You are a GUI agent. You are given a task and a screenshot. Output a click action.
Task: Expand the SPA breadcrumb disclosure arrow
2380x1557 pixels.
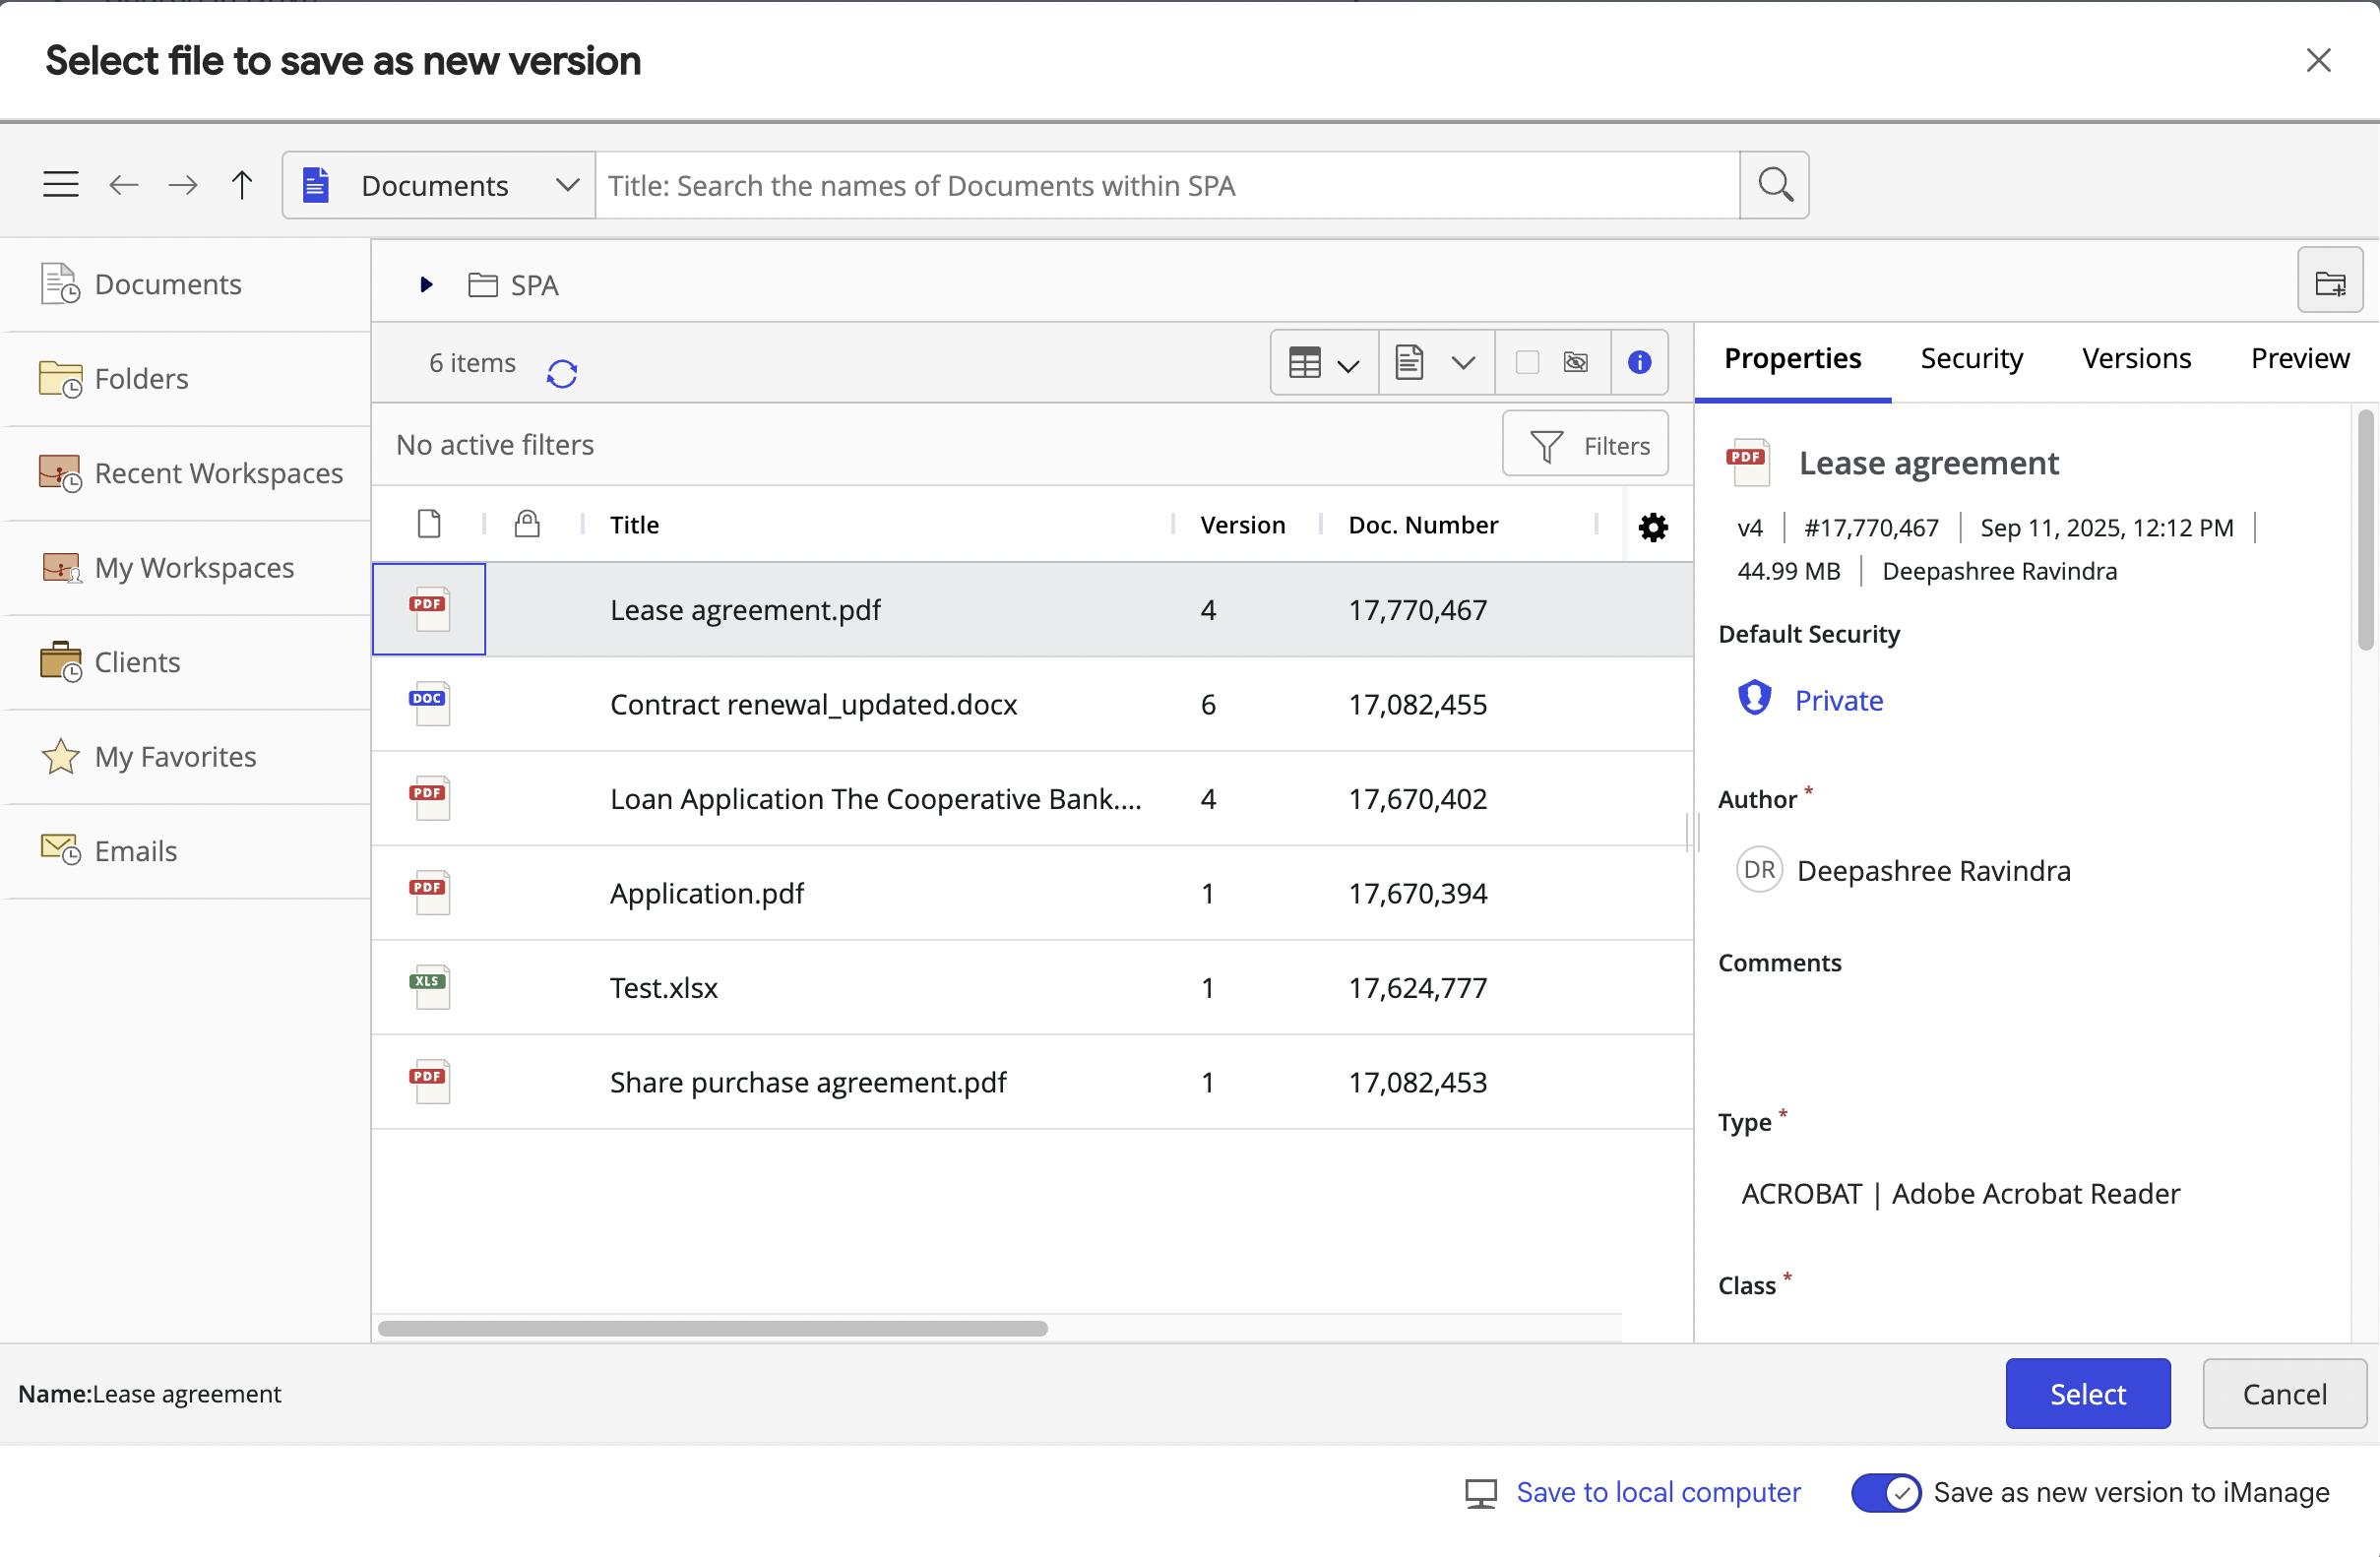coord(424,284)
